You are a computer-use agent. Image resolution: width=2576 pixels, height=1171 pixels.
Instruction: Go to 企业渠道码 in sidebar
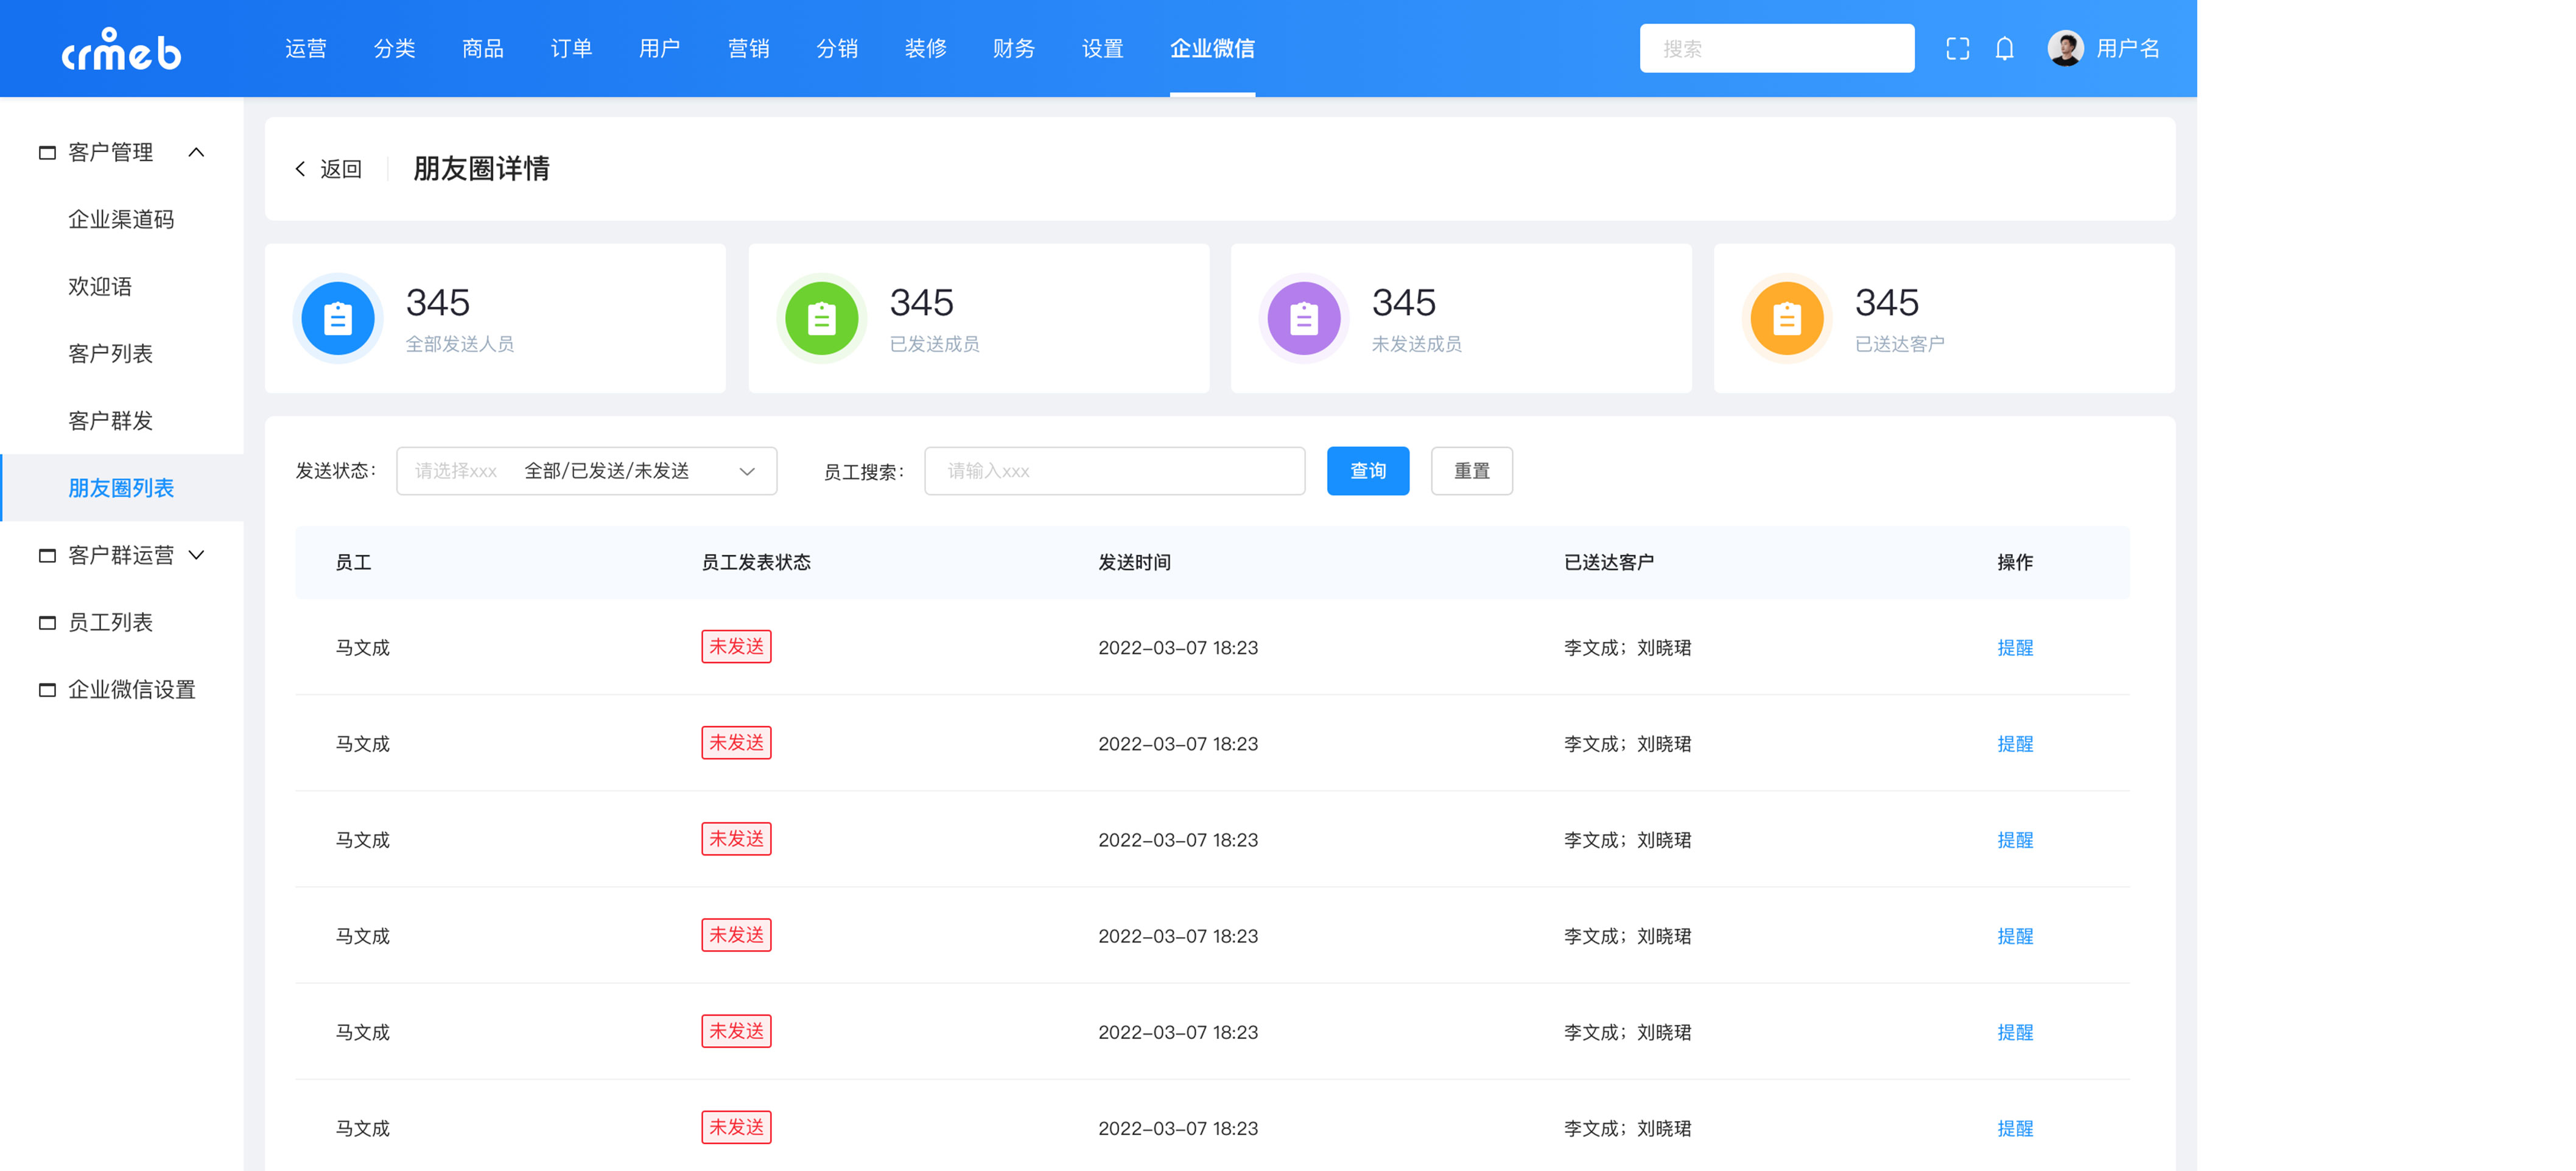tap(121, 219)
